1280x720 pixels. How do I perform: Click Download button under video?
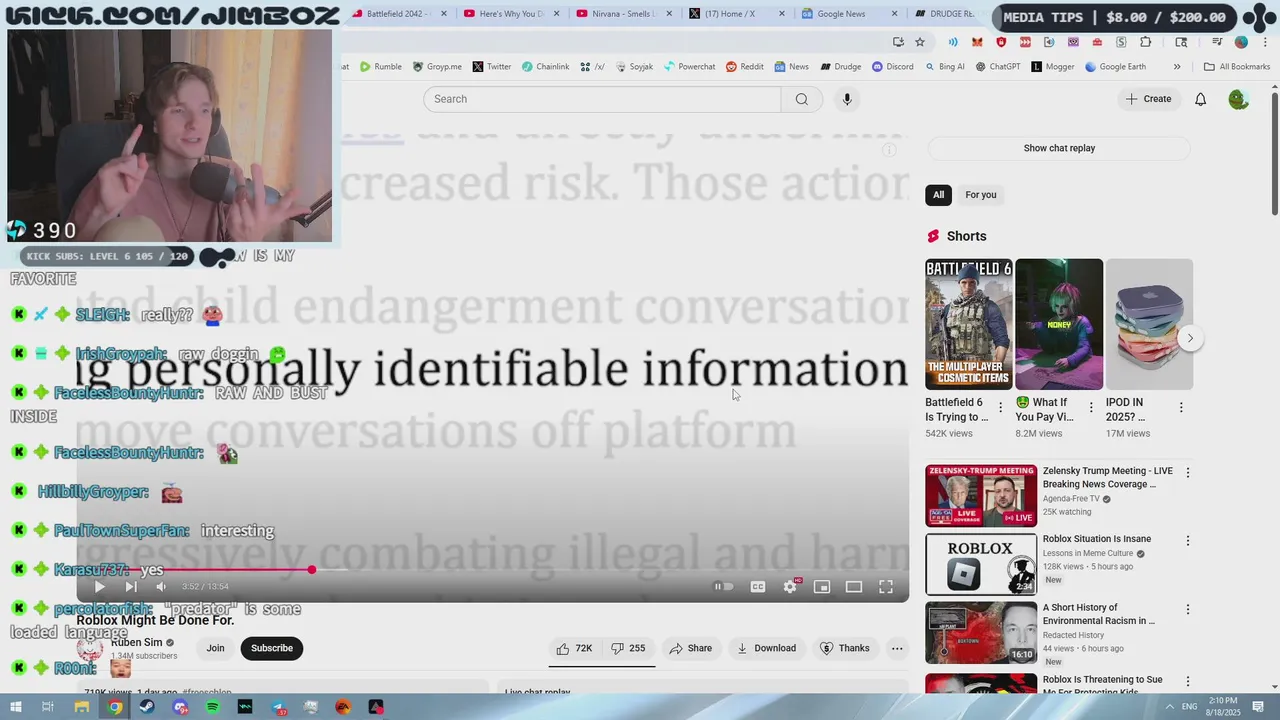point(766,648)
